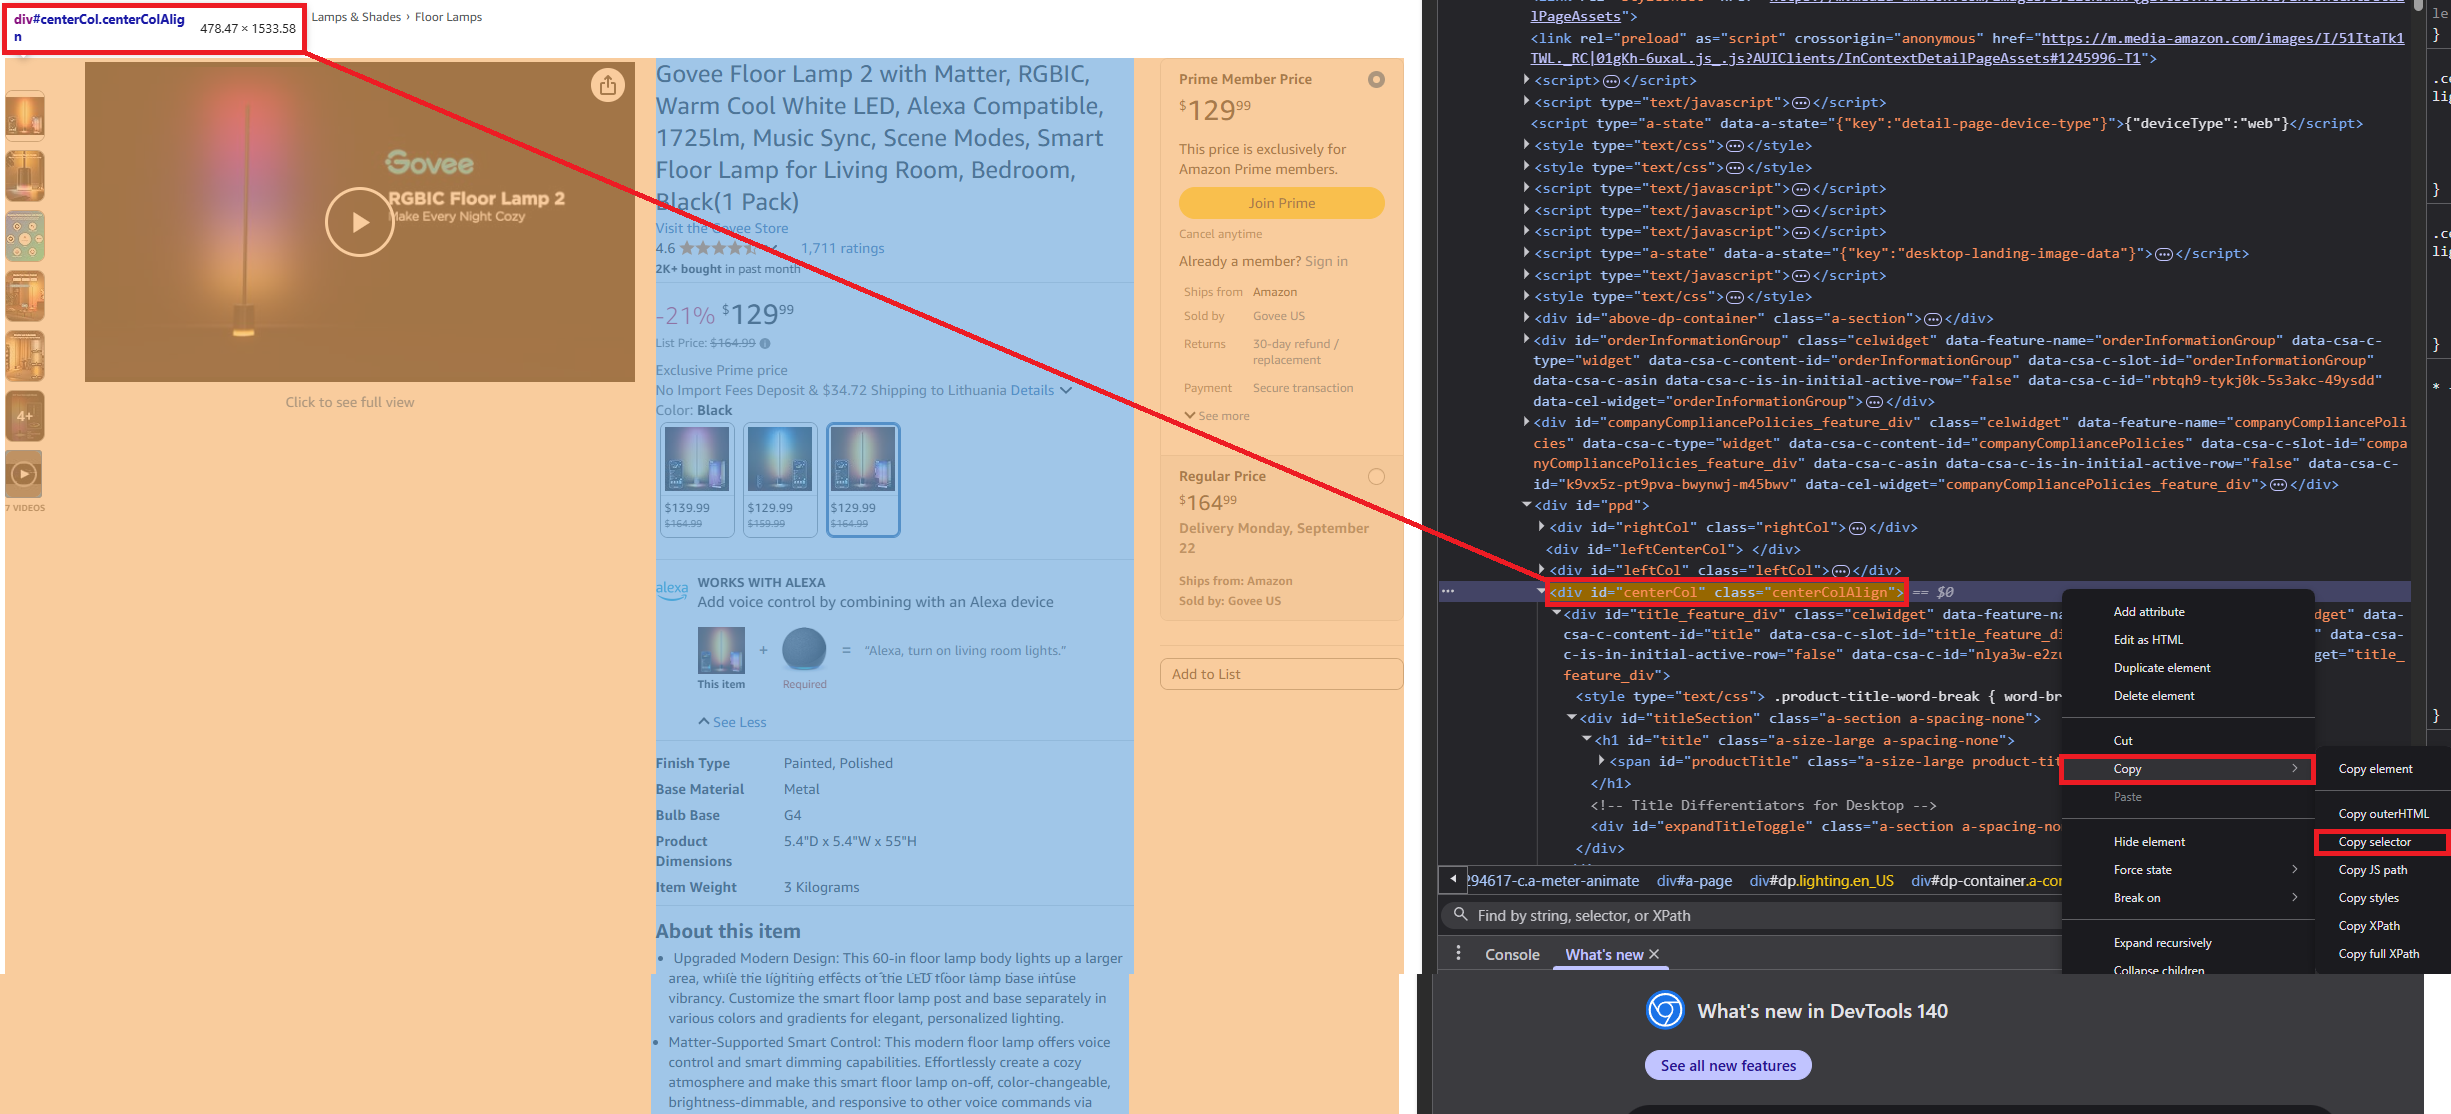
Task: Select the Prime Member Price radio option
Action: point(1376,80)
